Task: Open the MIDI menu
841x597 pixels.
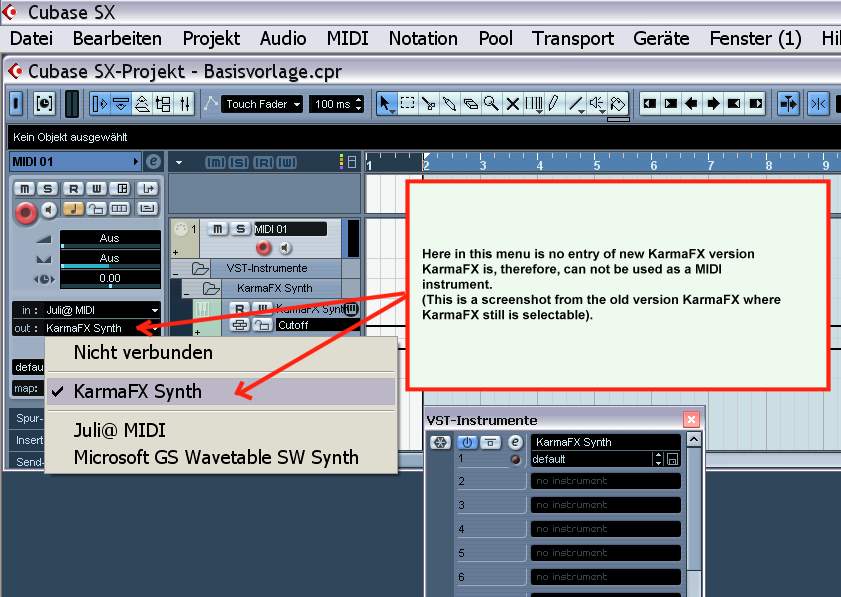Action: [x=347, y=39]
